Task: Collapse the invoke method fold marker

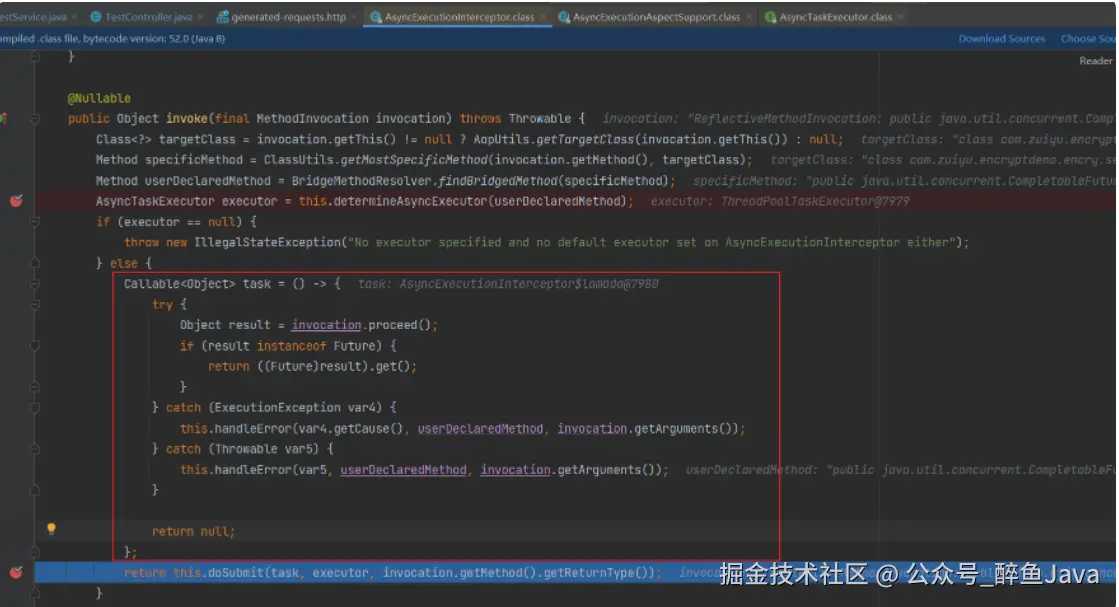Action: pos(34,118)
